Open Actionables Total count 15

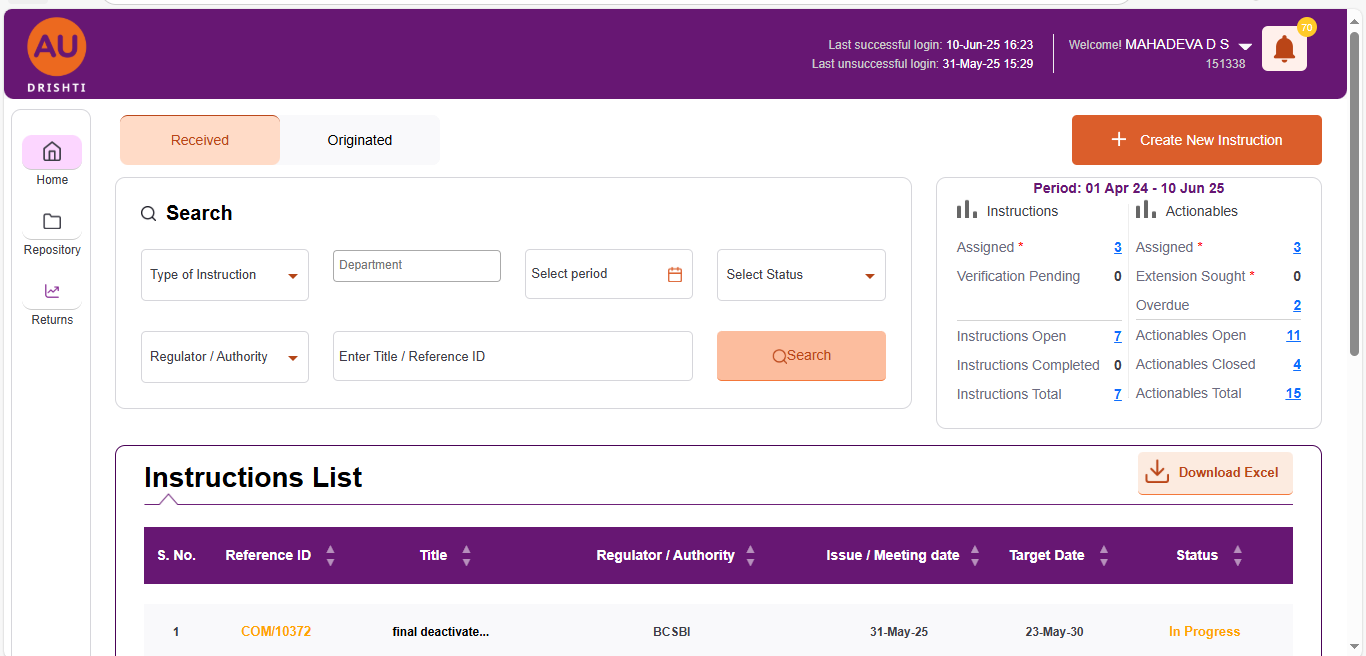[1294, 393]
